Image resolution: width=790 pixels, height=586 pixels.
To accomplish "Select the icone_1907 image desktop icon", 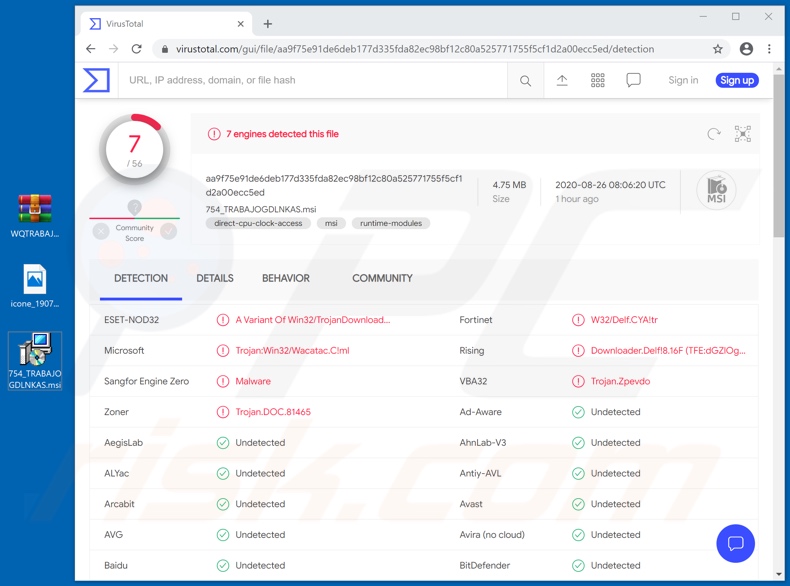I will click(35, 286).
